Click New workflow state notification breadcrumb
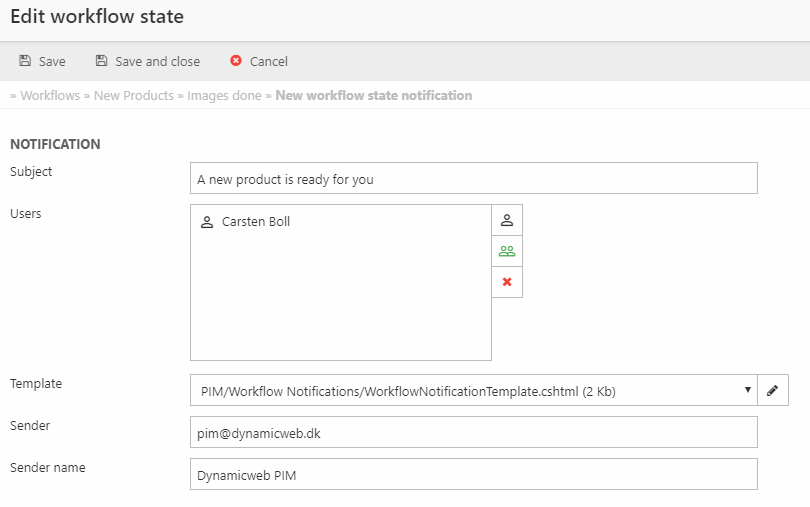The image size is (810, 507). point(373,96)
